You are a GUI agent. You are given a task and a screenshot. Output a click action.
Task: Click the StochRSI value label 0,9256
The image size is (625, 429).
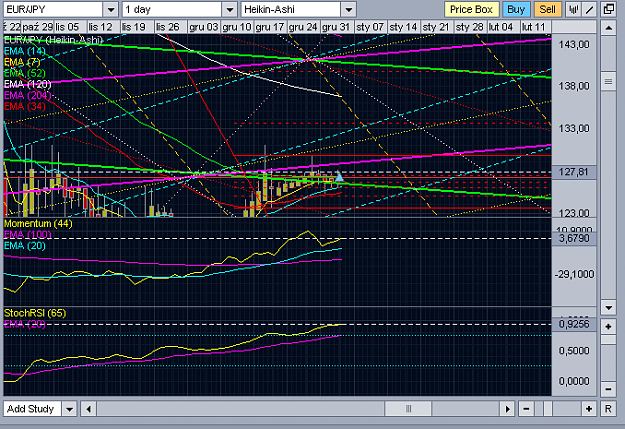(x=574, y=324)
